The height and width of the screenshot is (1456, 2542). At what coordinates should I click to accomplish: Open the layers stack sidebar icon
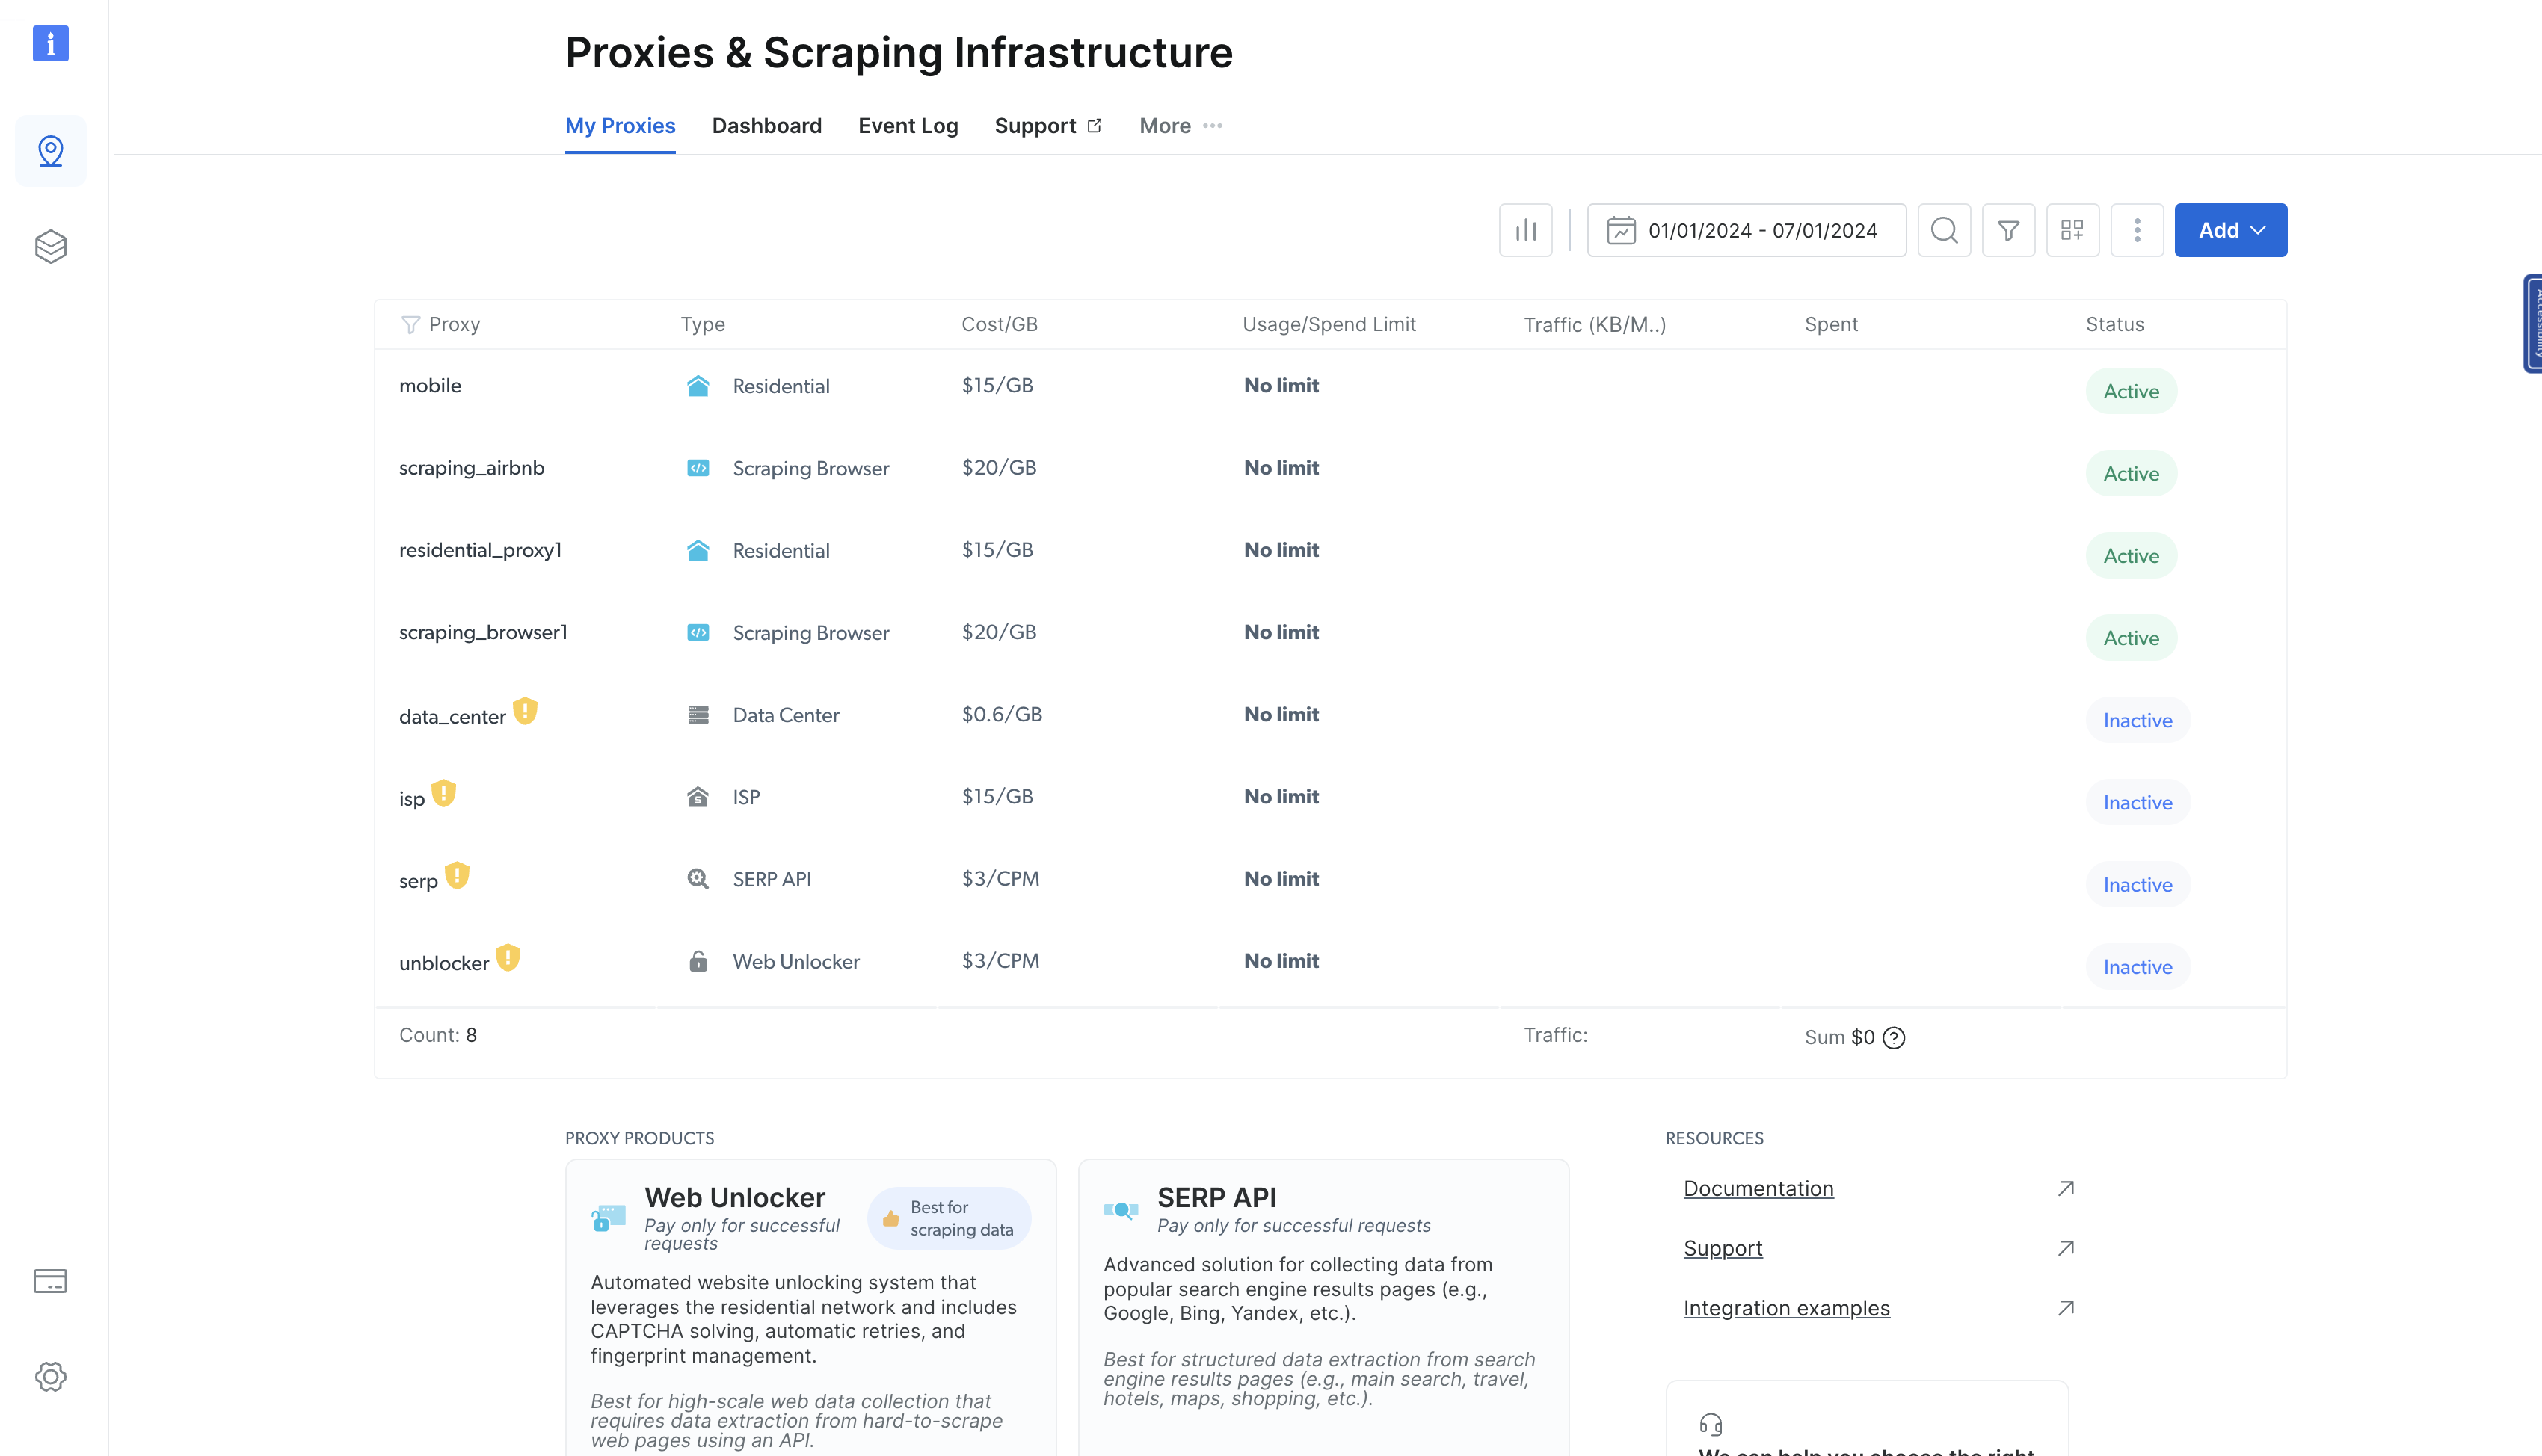(x=50, y=246)
